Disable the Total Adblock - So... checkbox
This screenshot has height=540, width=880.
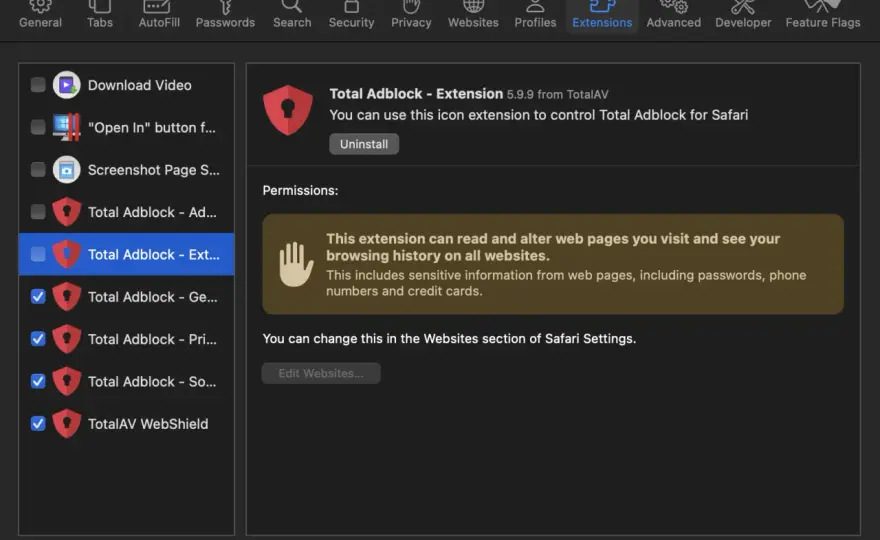[38, 381]
